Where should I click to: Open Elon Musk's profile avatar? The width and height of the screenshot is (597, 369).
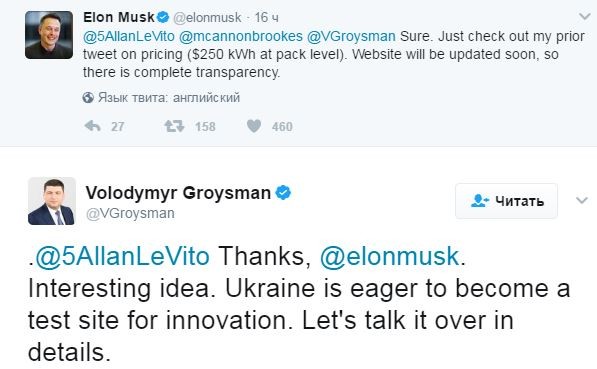[49, 35]
